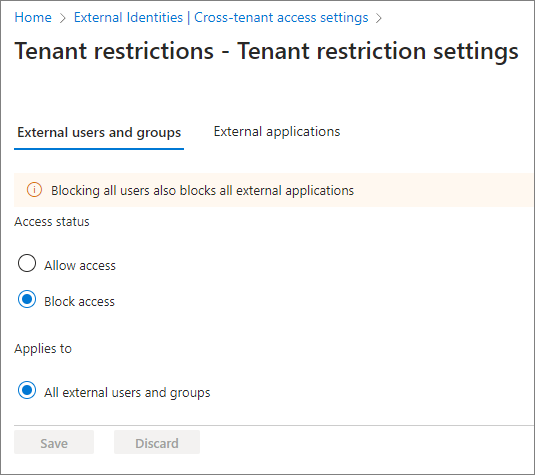535x475 pixels.
Task: Select the Allow access radio button
Action: (x=27, y=263)
